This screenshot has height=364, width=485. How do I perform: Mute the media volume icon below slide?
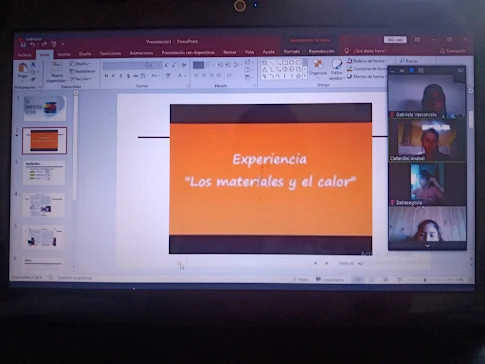tap(360, 264)
